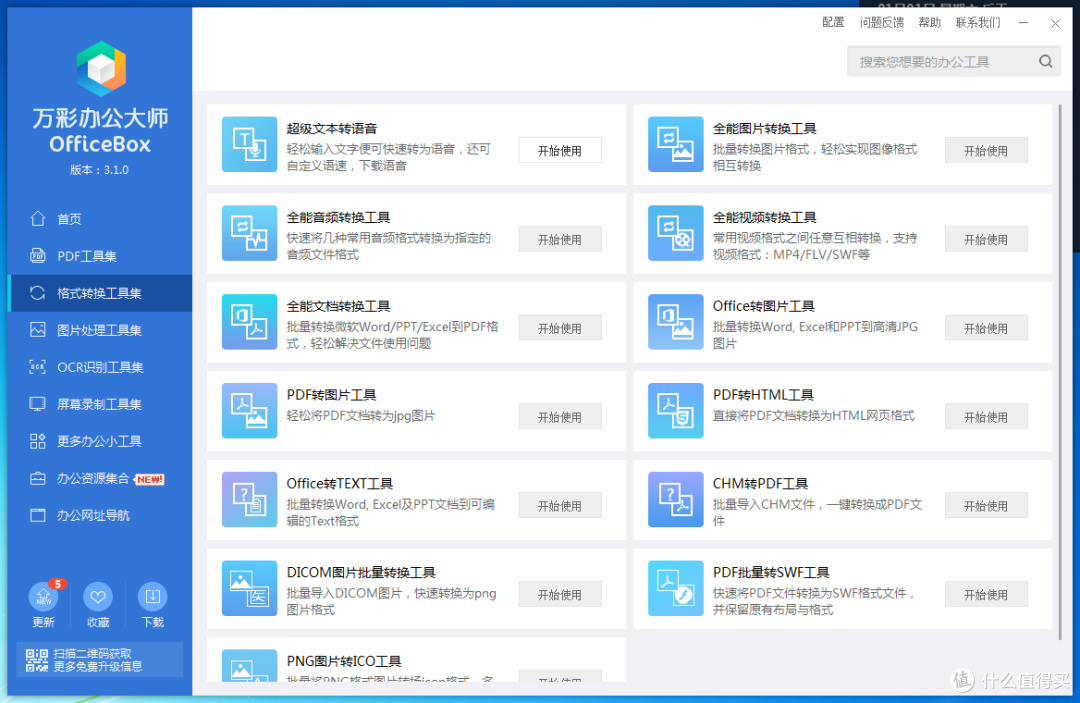1080x703 pixels.
Task: Open the OCR识别工具集 category
Action: click(x=99, y=367)
